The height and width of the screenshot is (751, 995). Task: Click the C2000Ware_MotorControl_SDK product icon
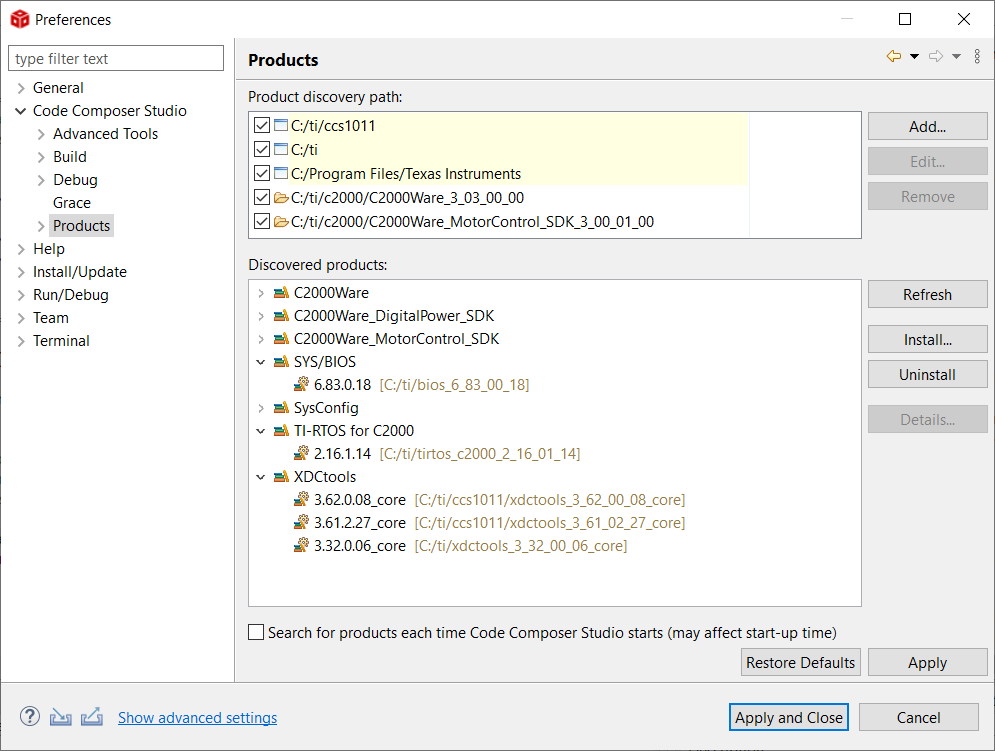point(281,338)
